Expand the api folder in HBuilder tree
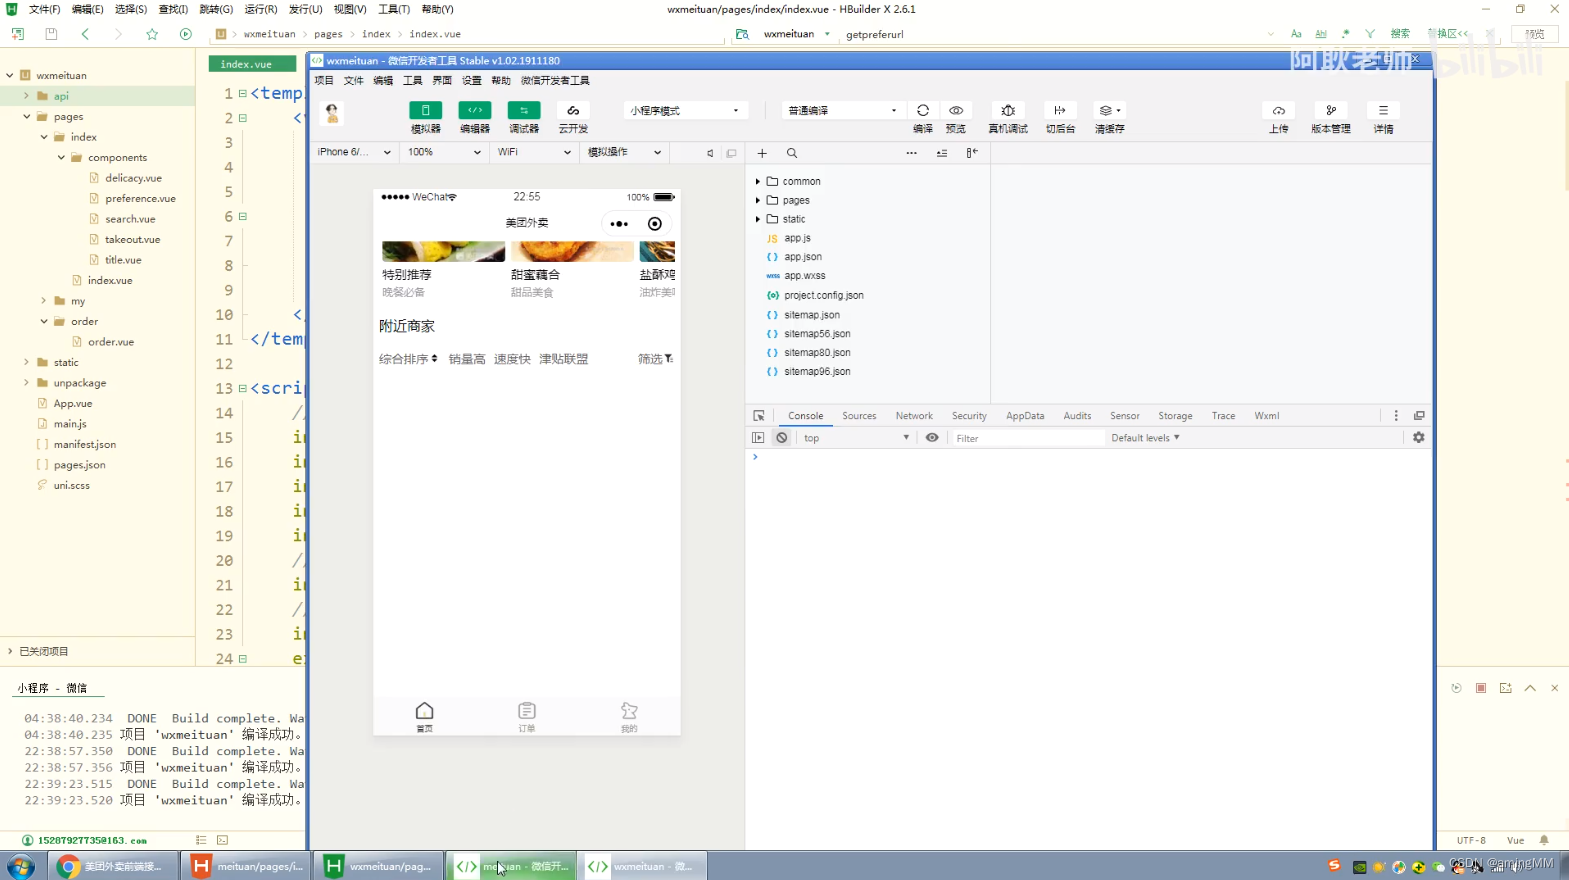1569x880 pixels. click(x=27, y=96)
